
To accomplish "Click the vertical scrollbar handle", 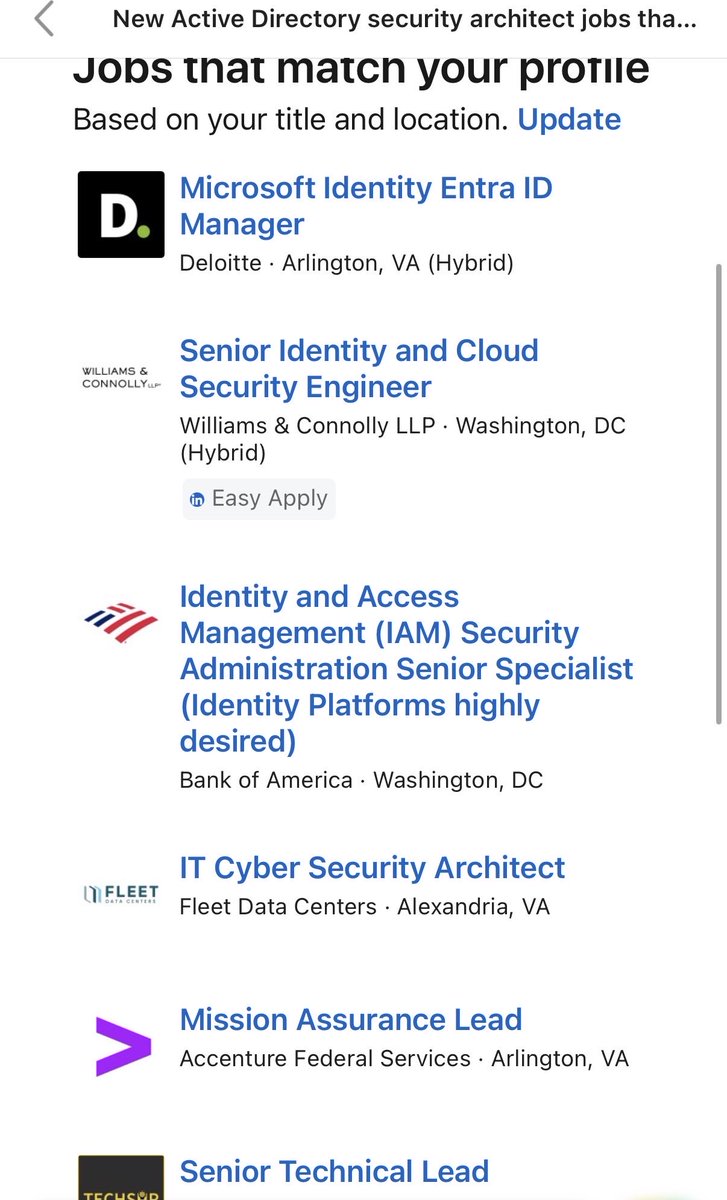I will [718, 493].
